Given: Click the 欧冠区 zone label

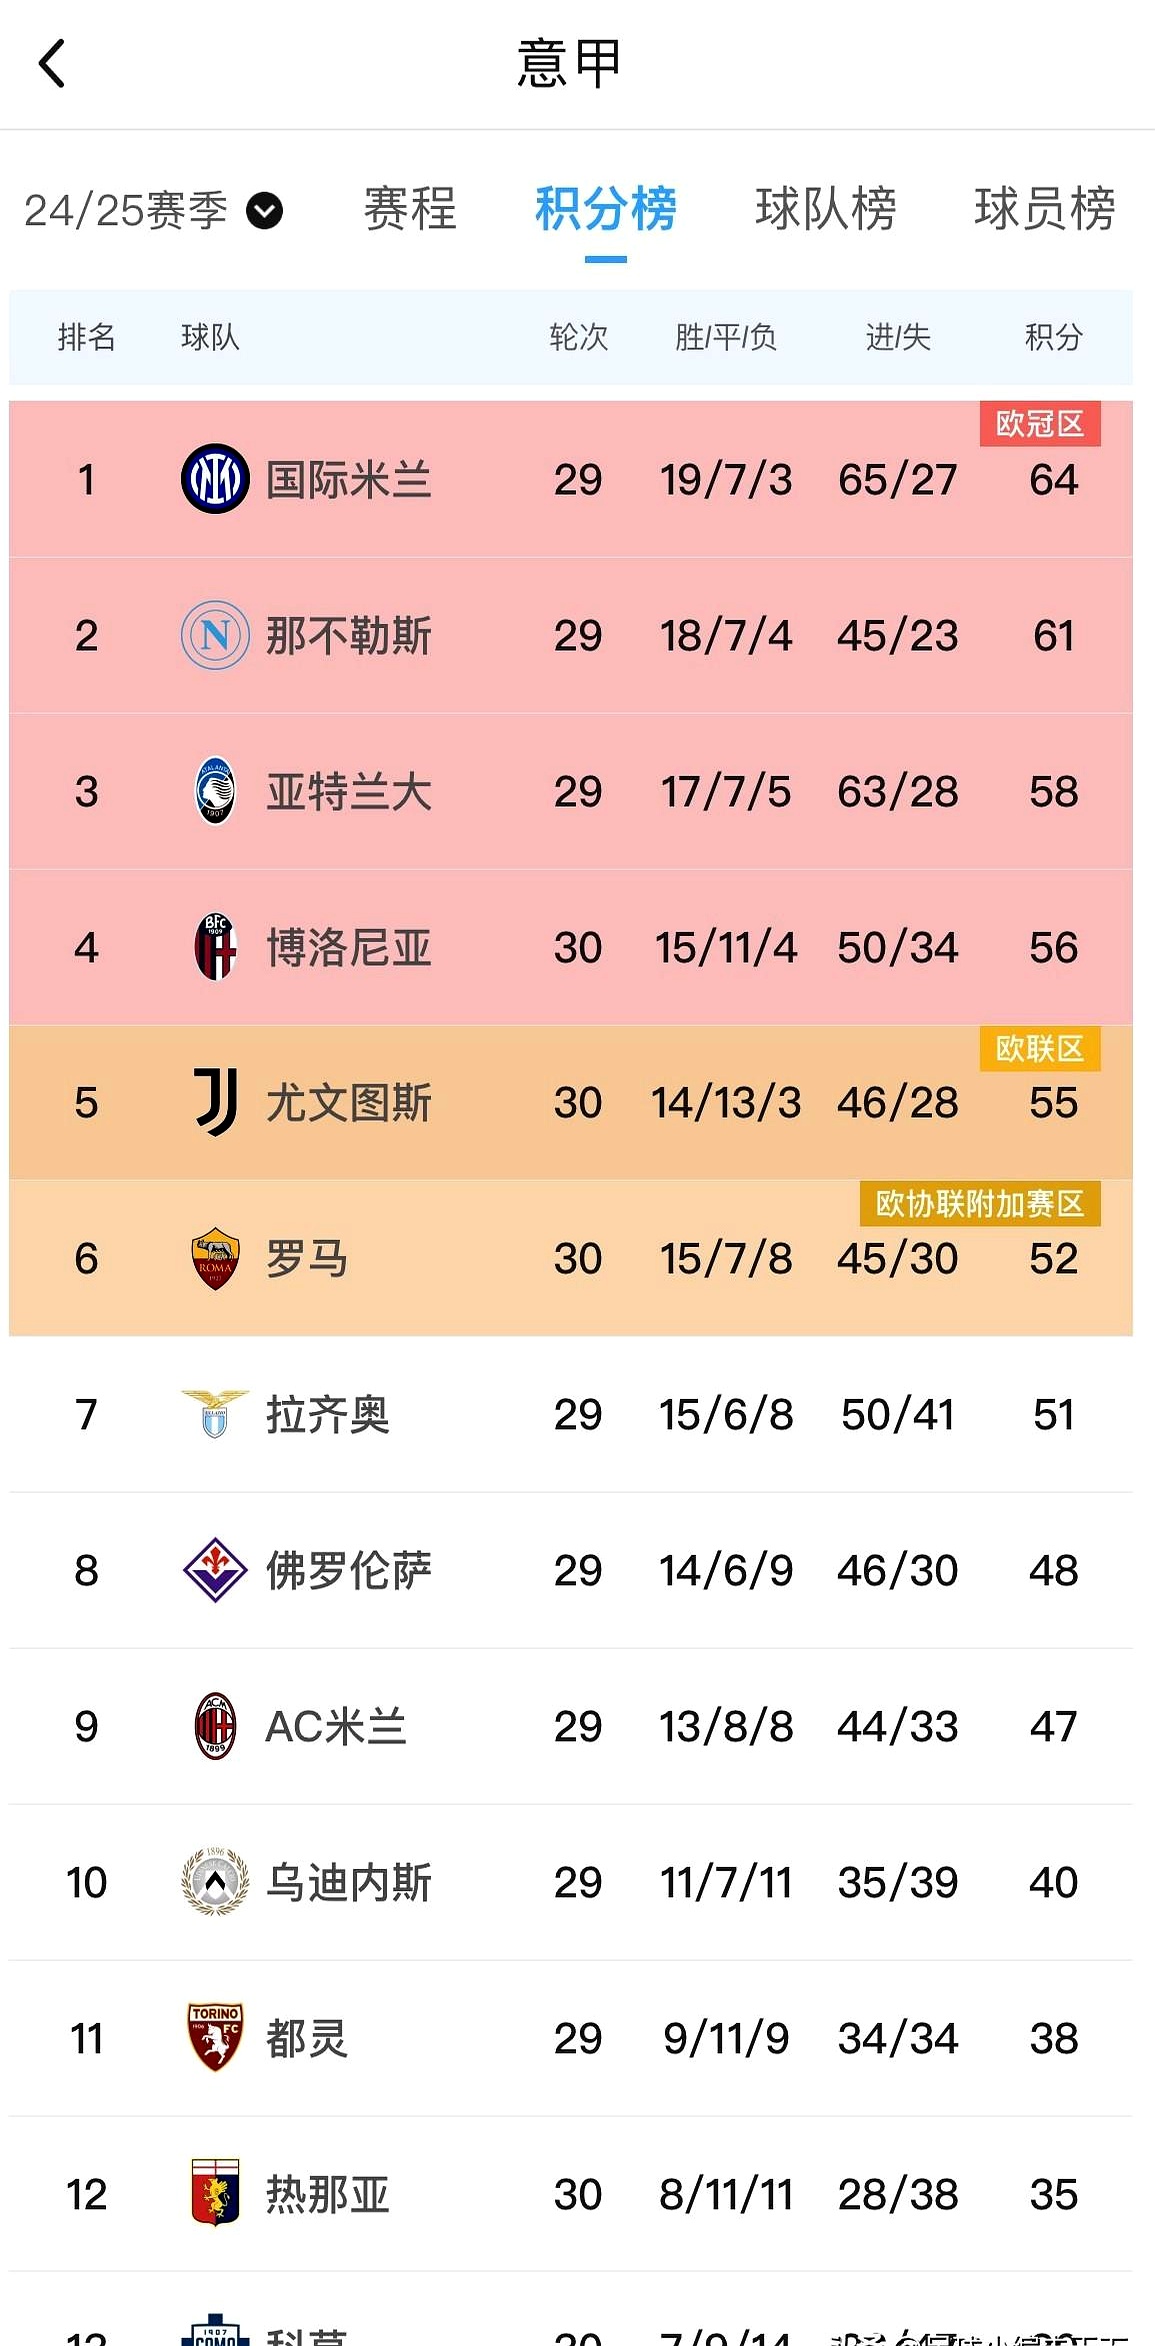Looking at the screenshot, I should pyautogui.click(x=1039, y=424).
